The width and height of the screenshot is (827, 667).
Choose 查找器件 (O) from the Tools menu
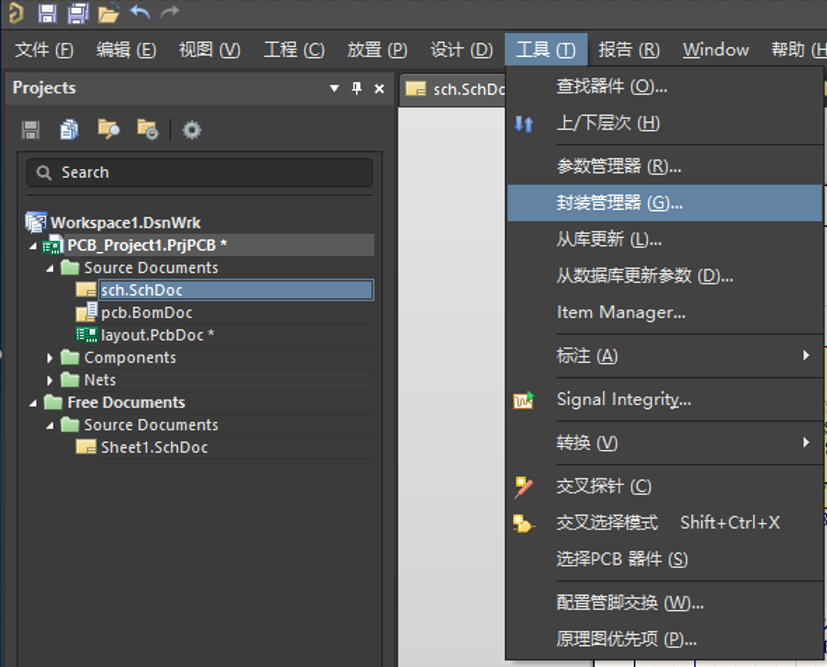[x=665, y=86]
